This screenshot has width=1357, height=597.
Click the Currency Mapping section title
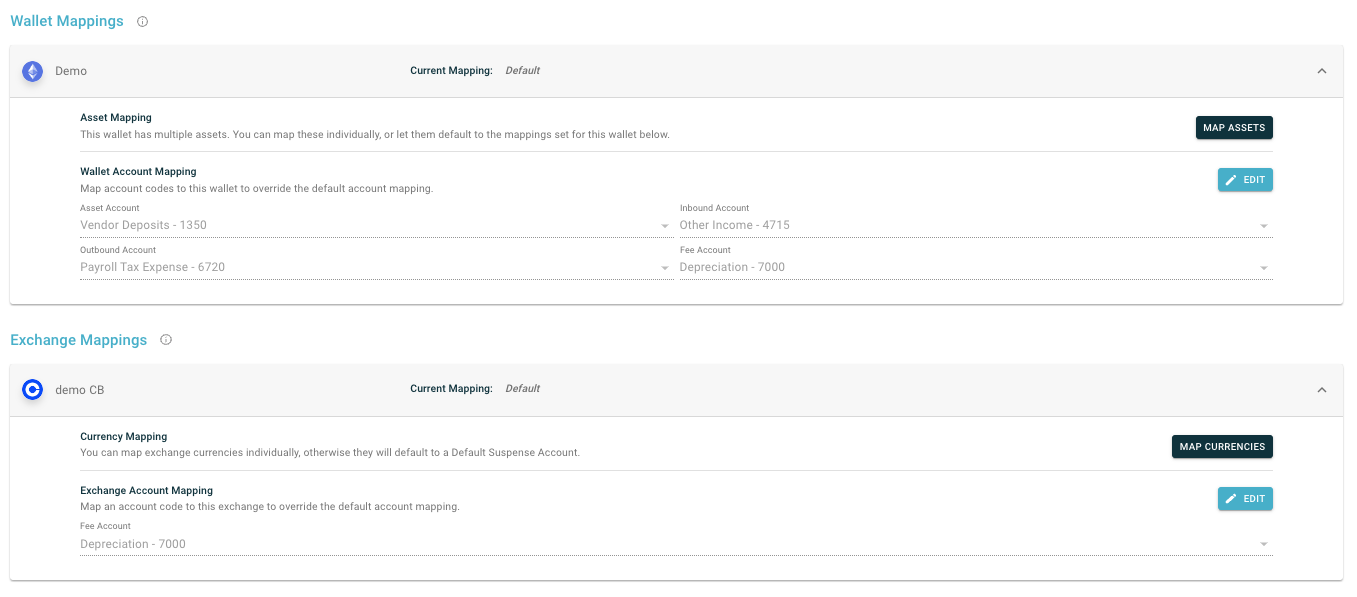[123, 437]
